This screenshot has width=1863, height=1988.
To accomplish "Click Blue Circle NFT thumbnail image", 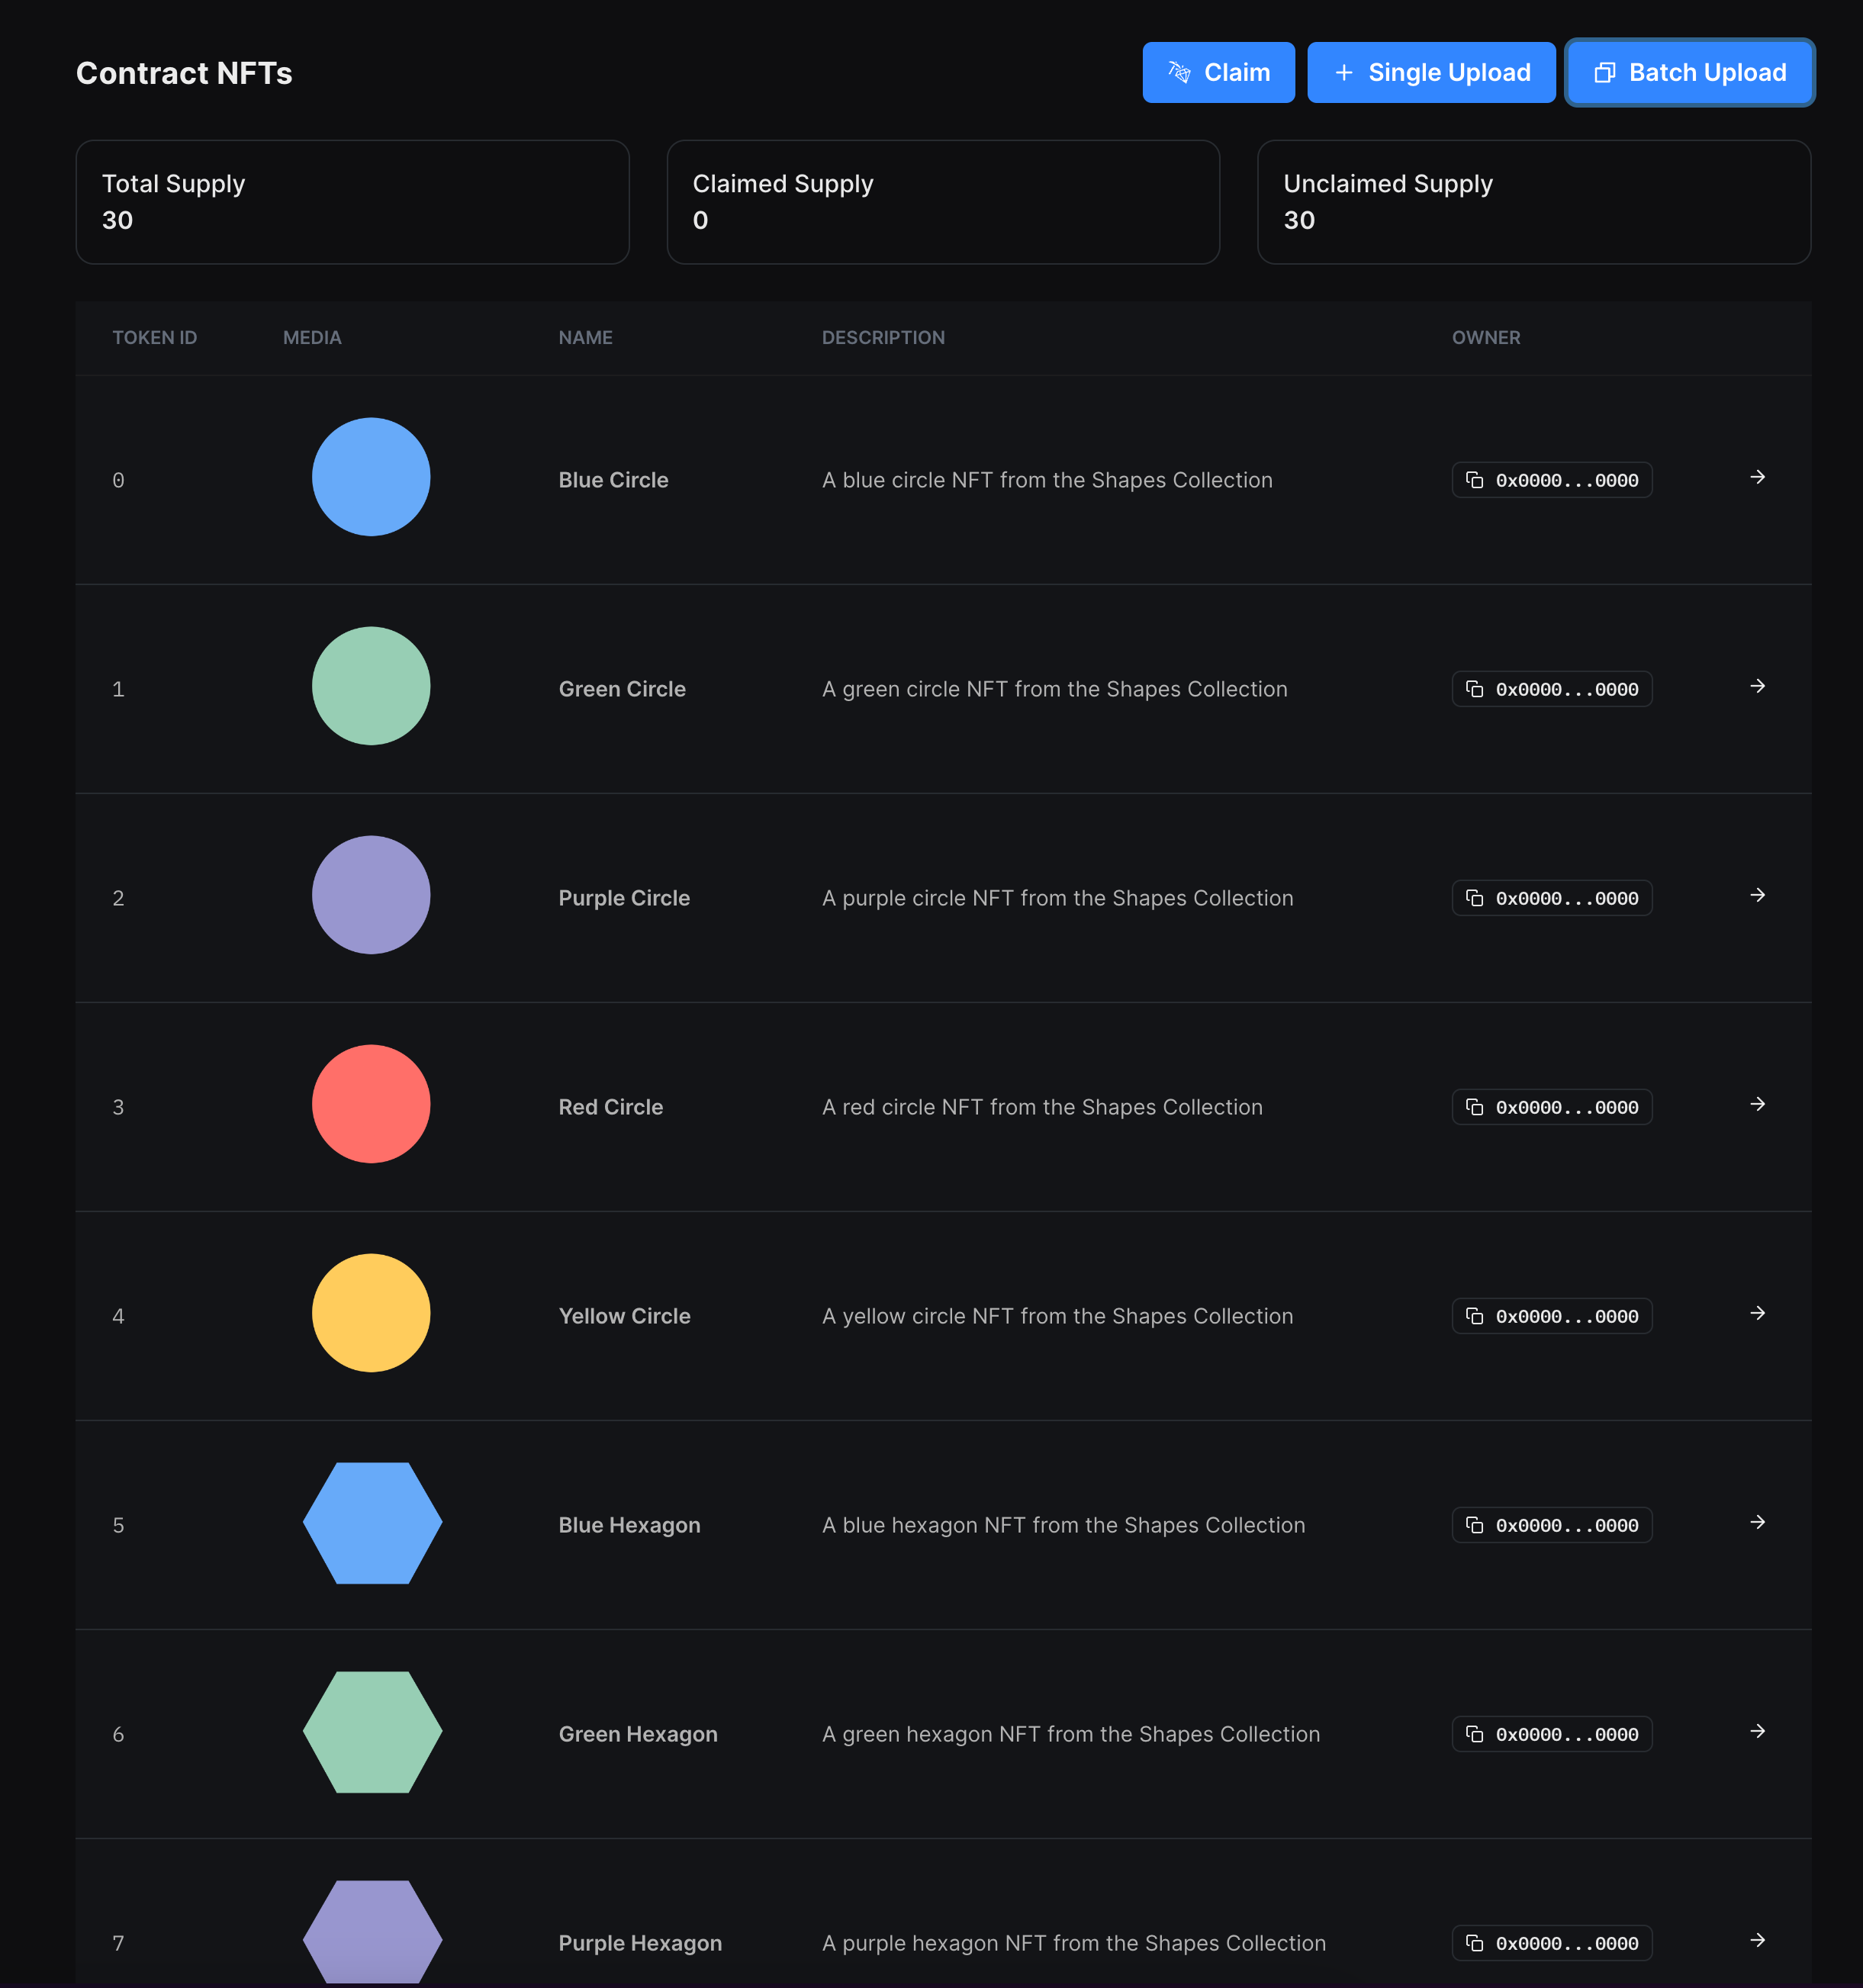I will coord(372,478).
